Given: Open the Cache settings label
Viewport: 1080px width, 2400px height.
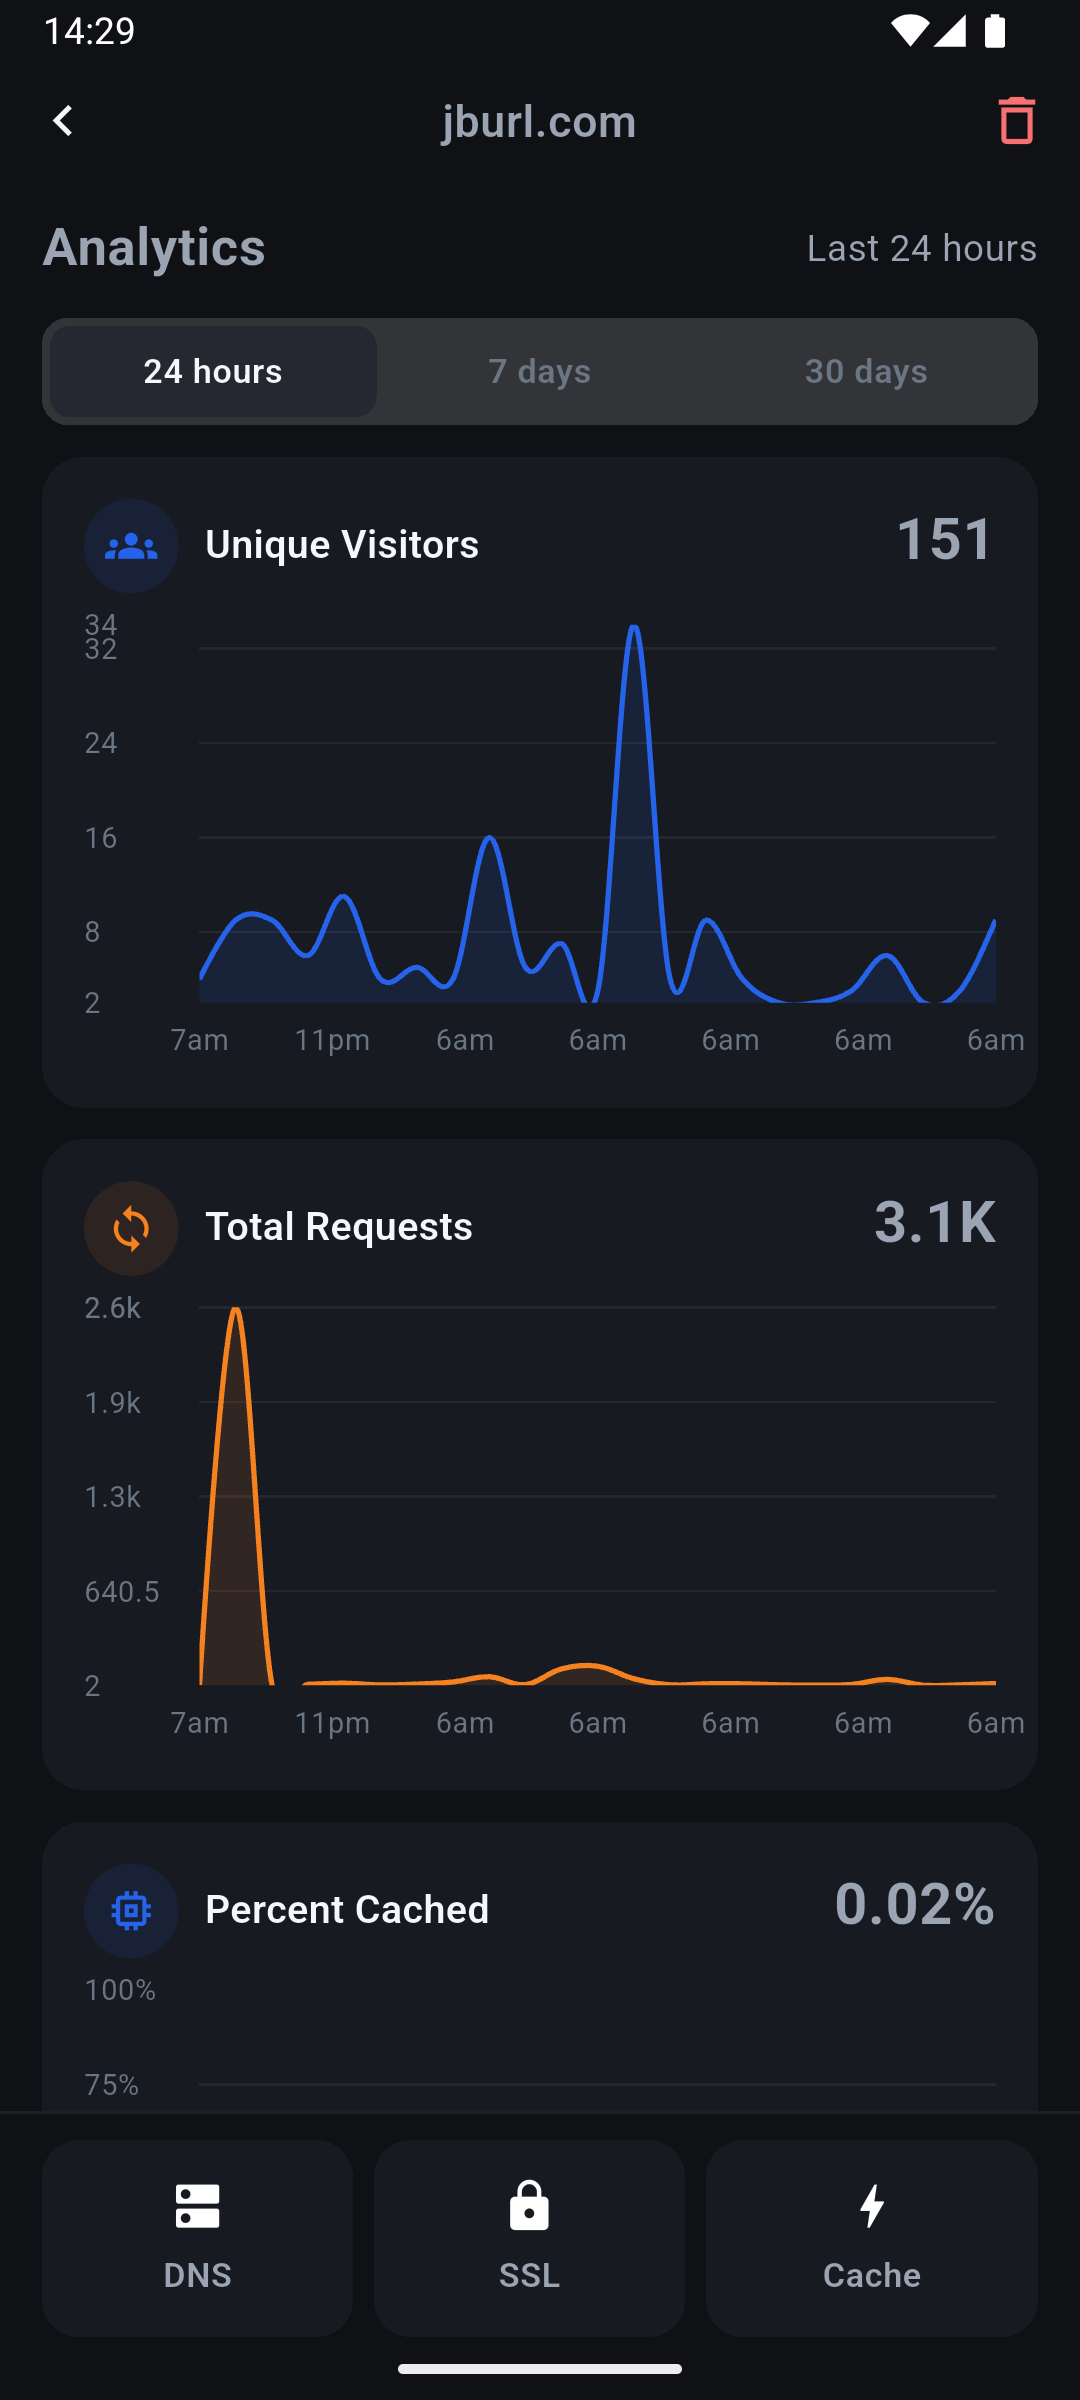Looking at the screenshot, I should coord(872,2275).
